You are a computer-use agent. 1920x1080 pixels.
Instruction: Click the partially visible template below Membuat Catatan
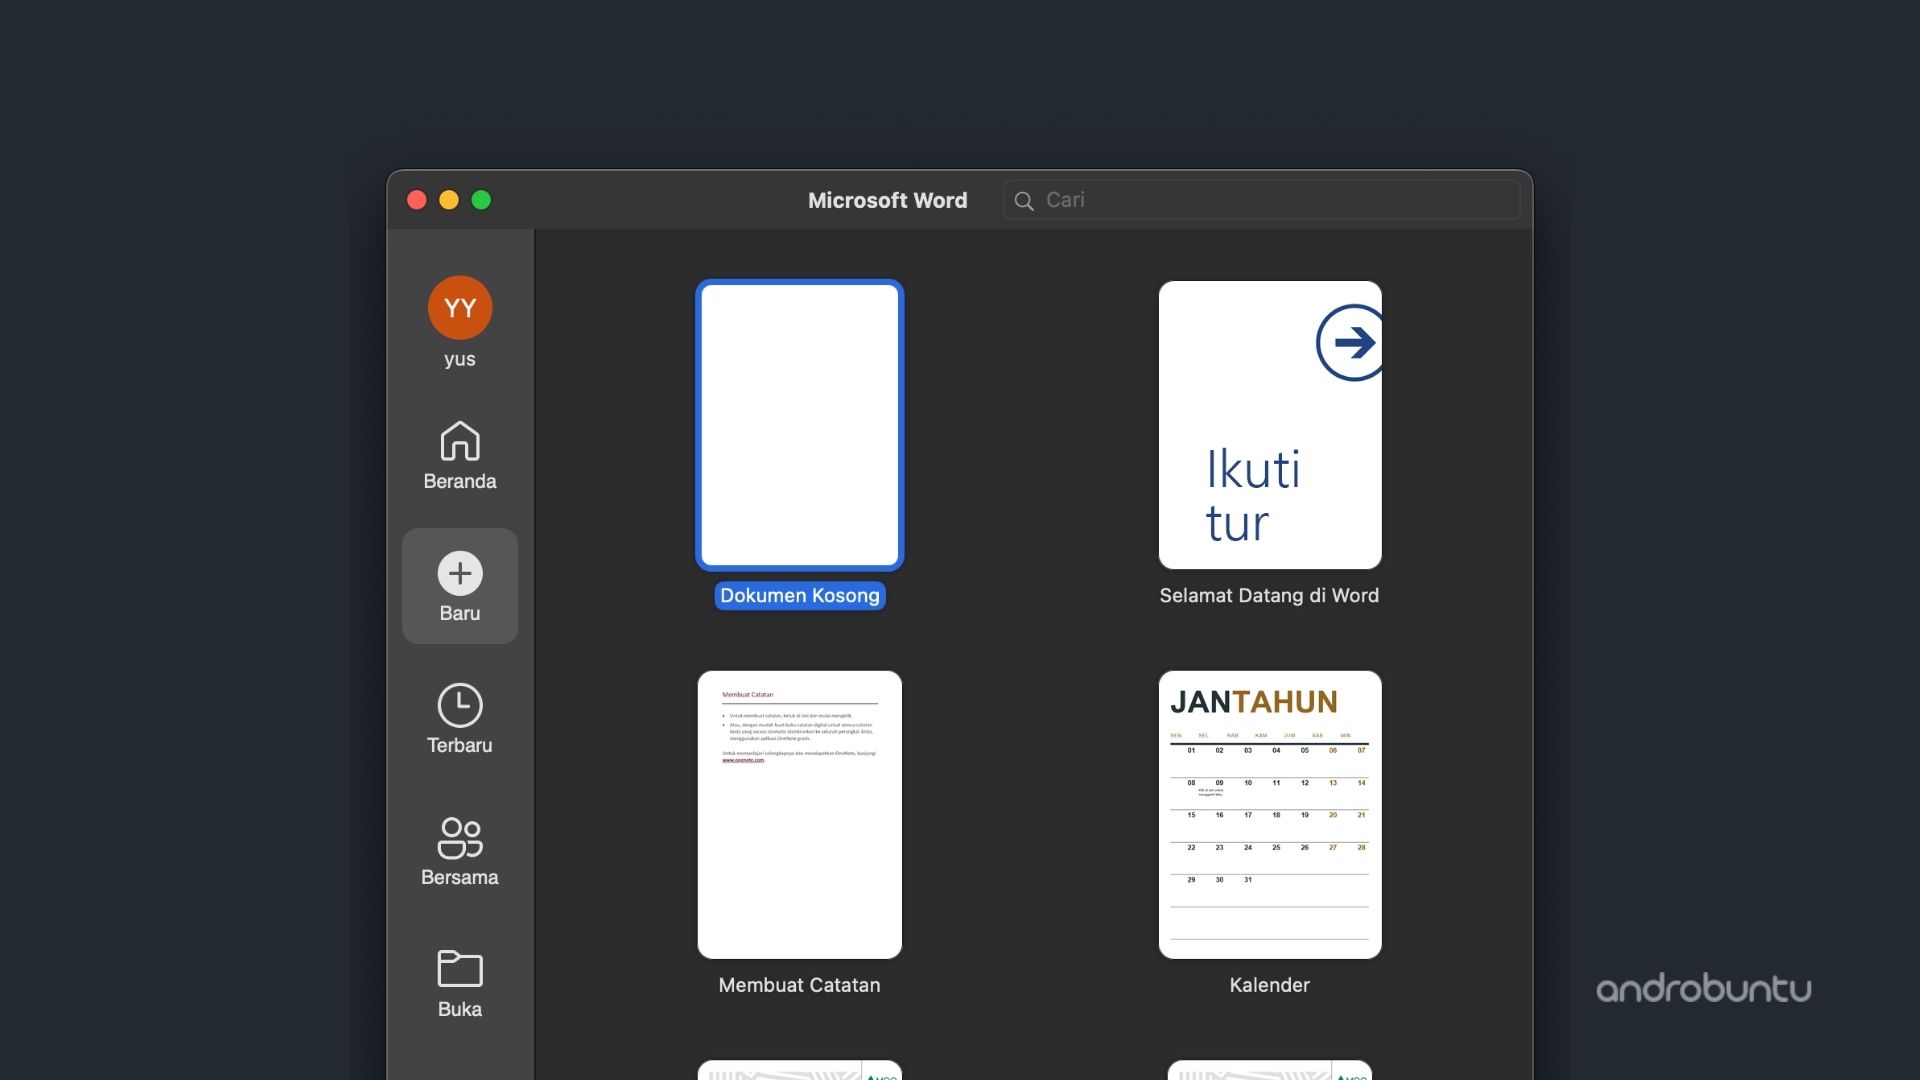coord(799,1070)
